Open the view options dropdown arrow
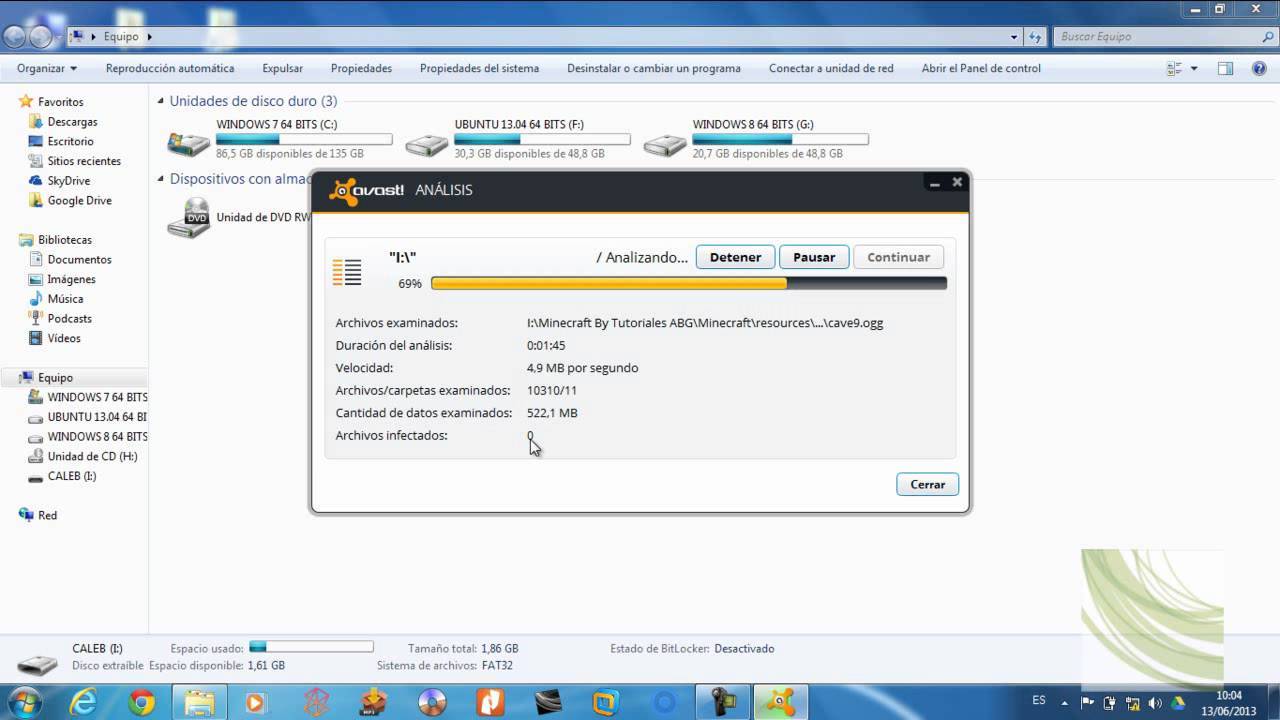Image resolution: width=1280 pixels, height=720 pixels. (x=1194, y=68)
